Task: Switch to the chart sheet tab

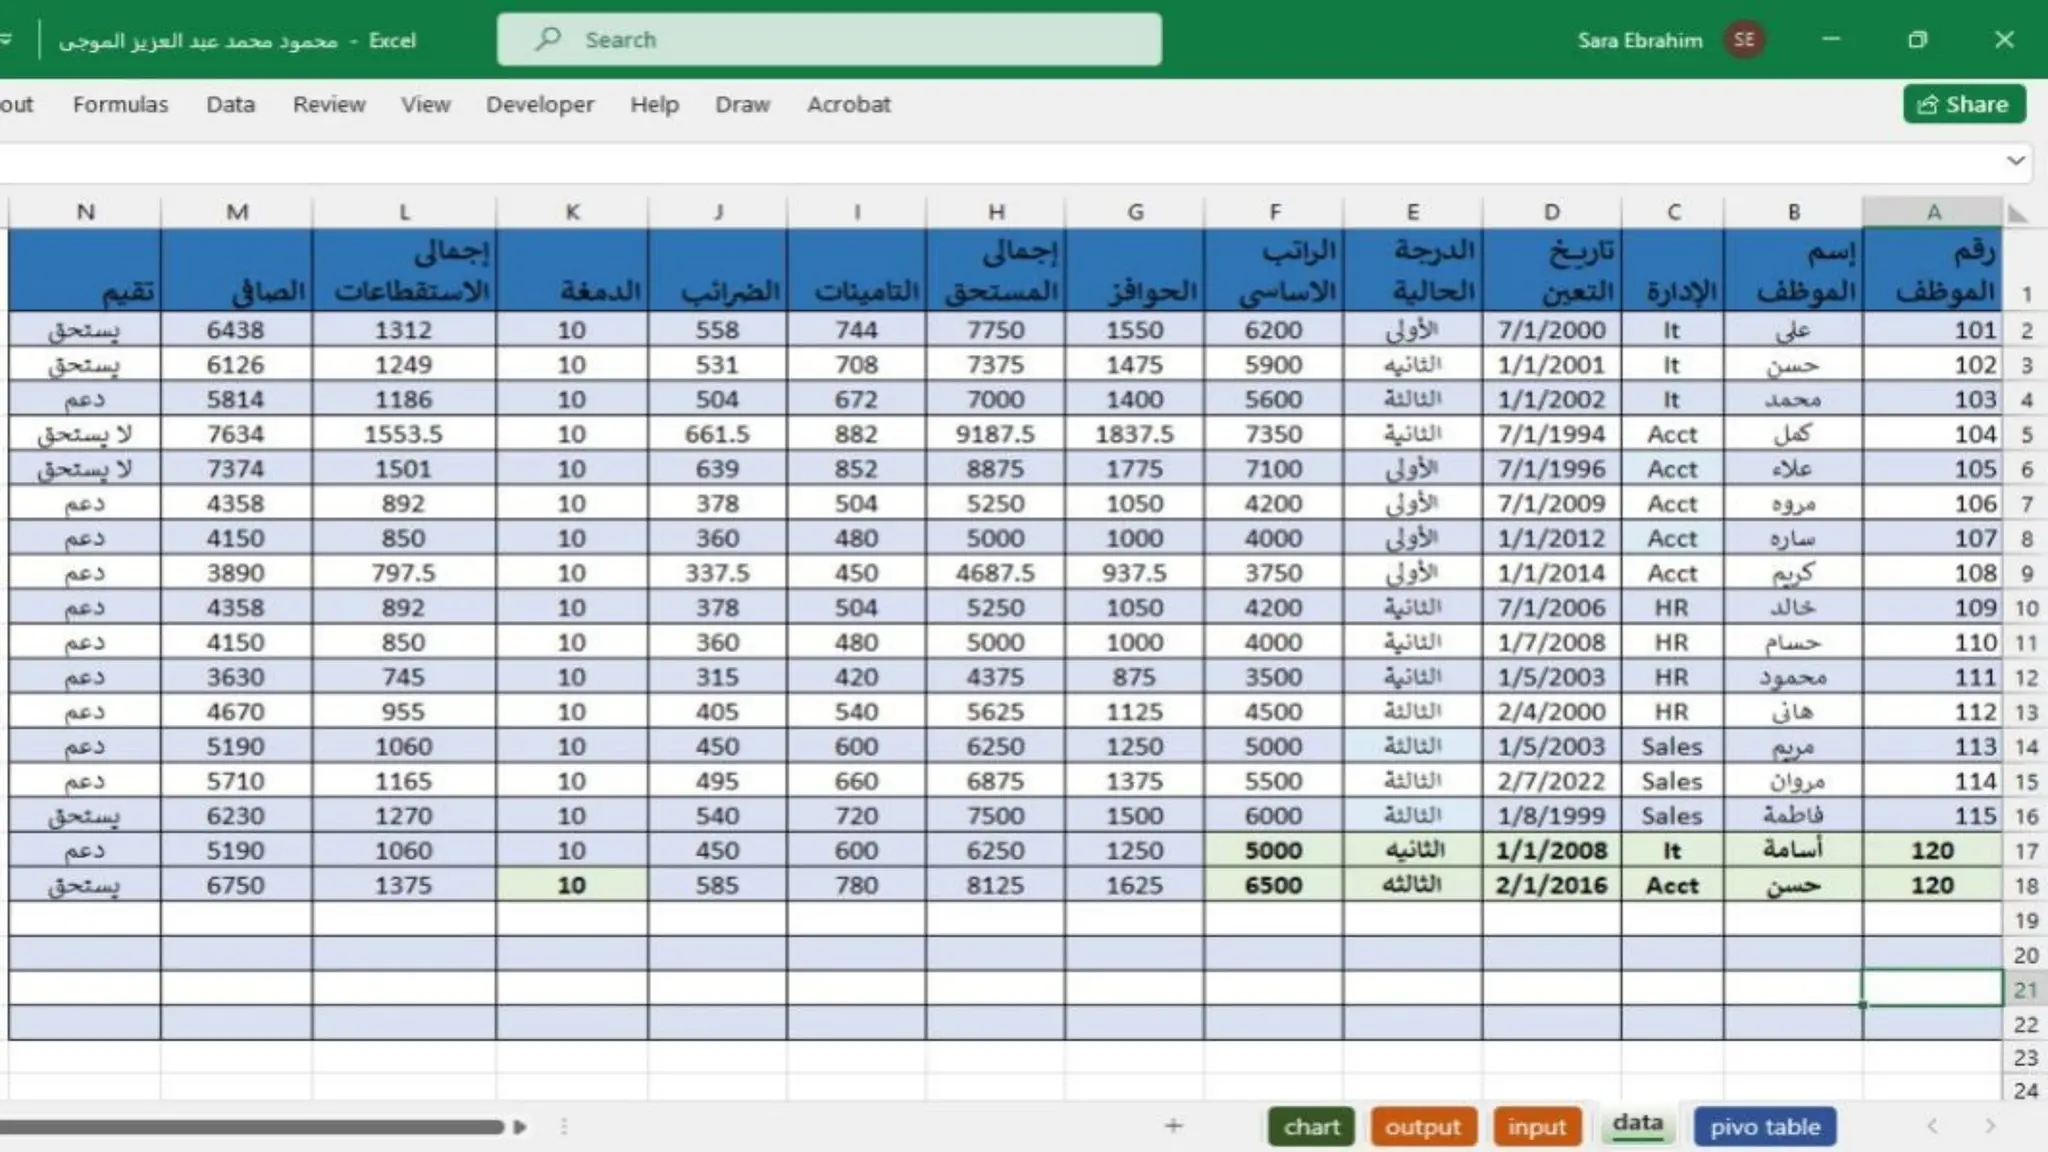Action: (x=1310, y=1127)
